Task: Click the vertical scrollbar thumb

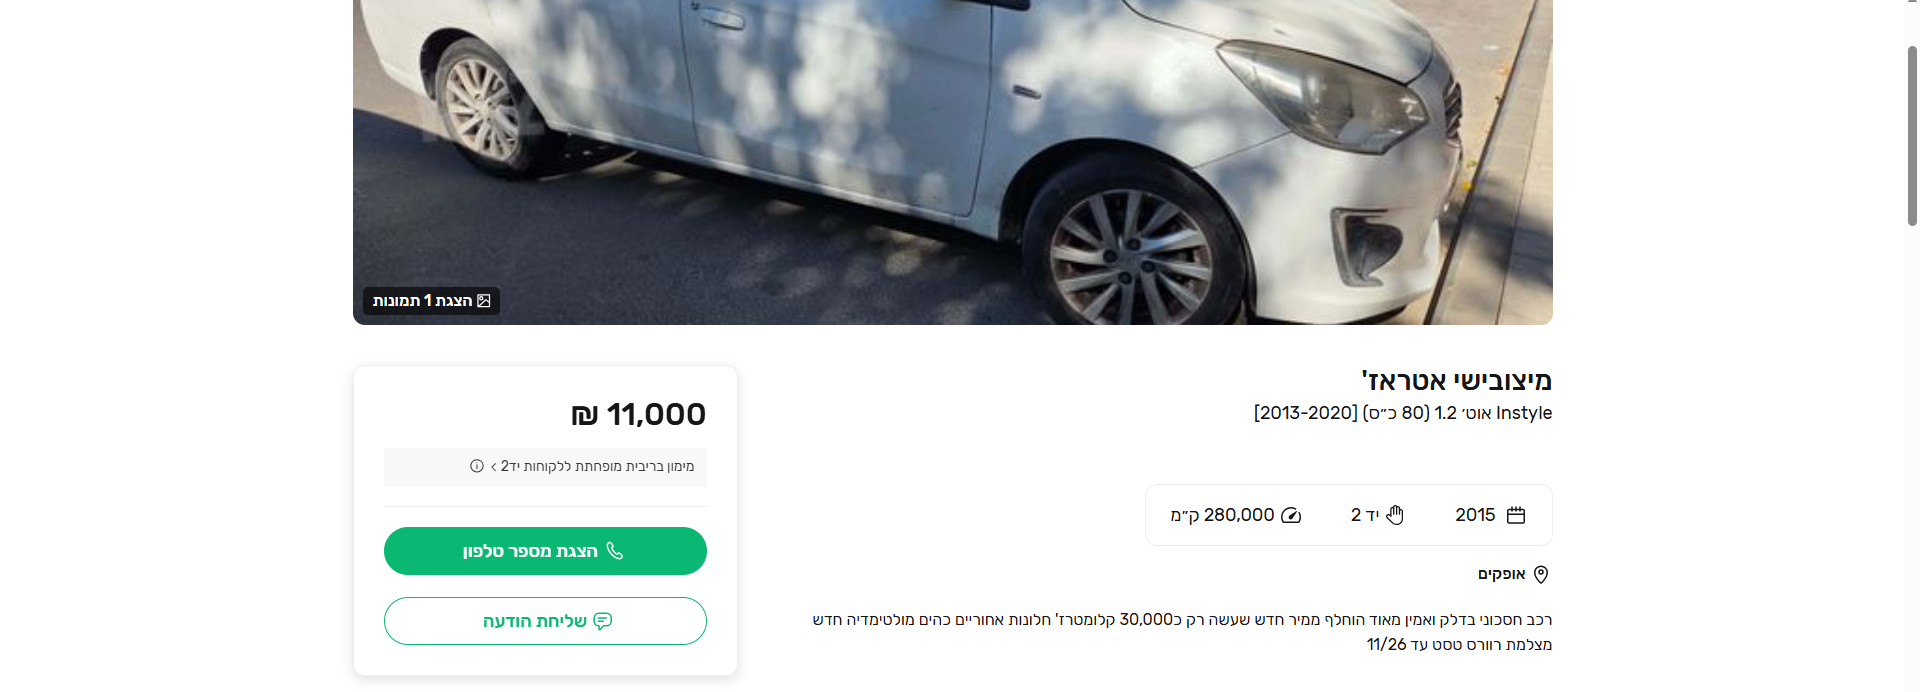Action: tap(1912, 135)
